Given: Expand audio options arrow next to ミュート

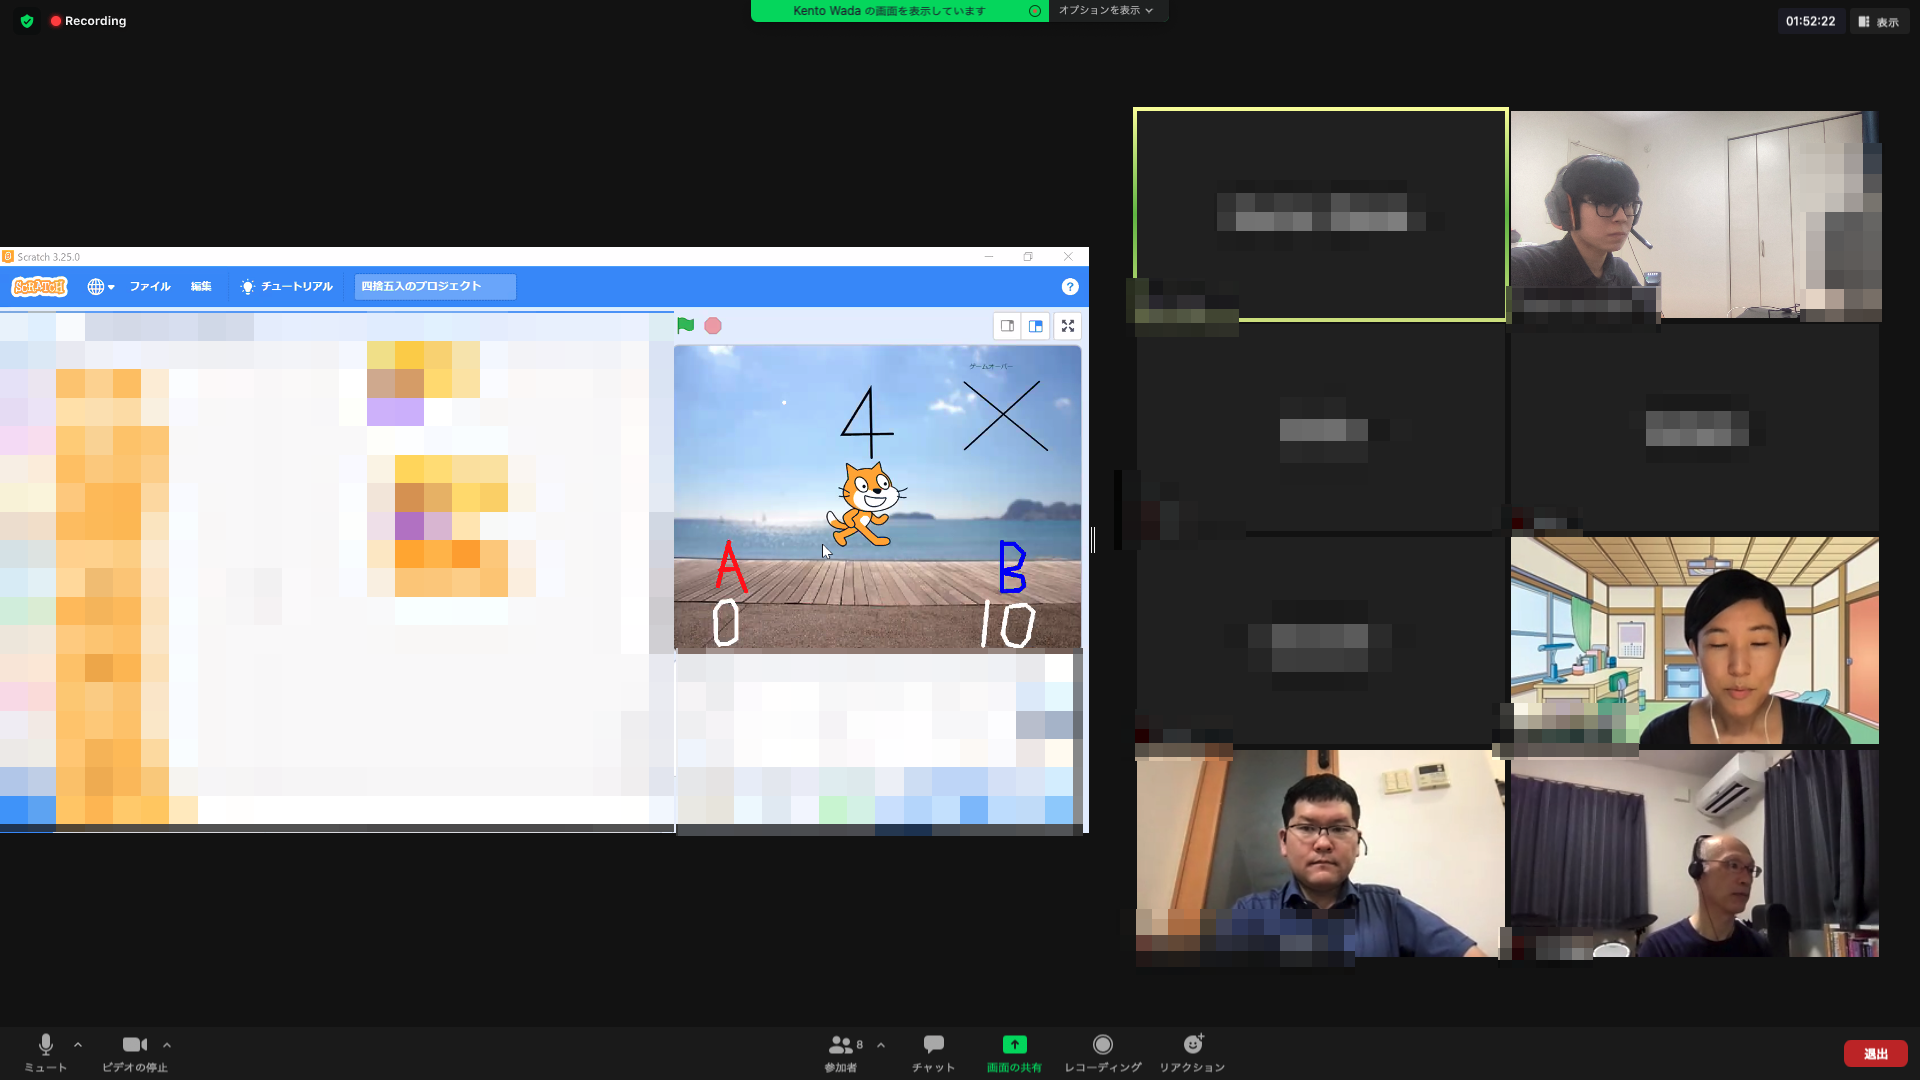Looking at the screenshot, I should [x=78, y=1045].
